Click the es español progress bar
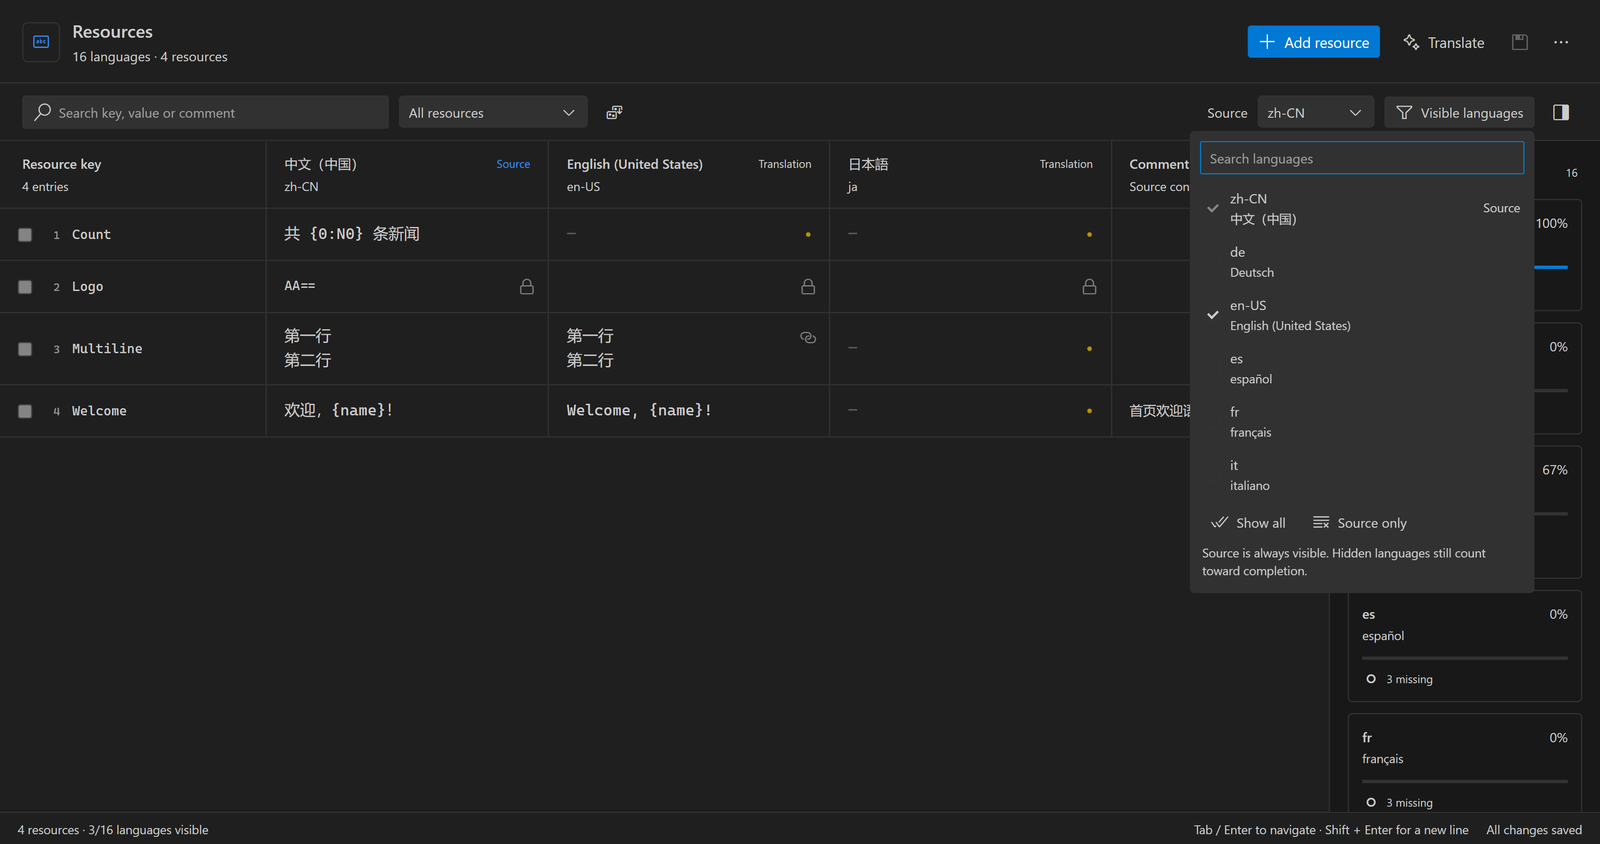Screen dimensions: 1600x844 coord(1465,658)
